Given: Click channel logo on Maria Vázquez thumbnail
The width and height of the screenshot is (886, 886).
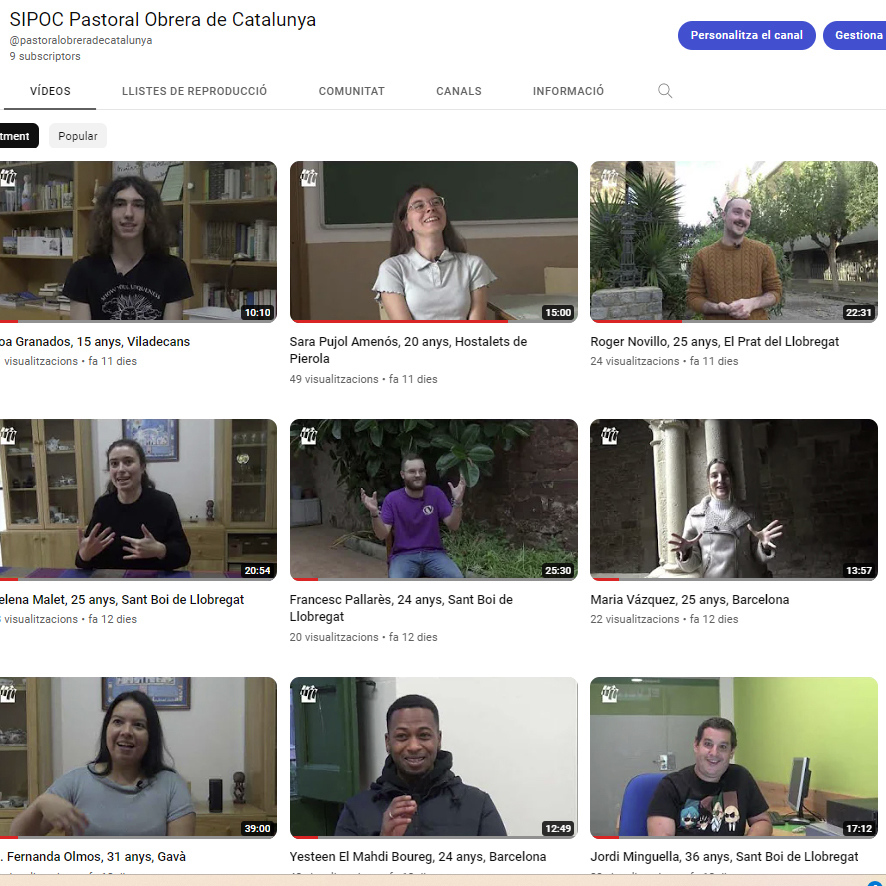Looking at the screenshot, I should 609,437.
